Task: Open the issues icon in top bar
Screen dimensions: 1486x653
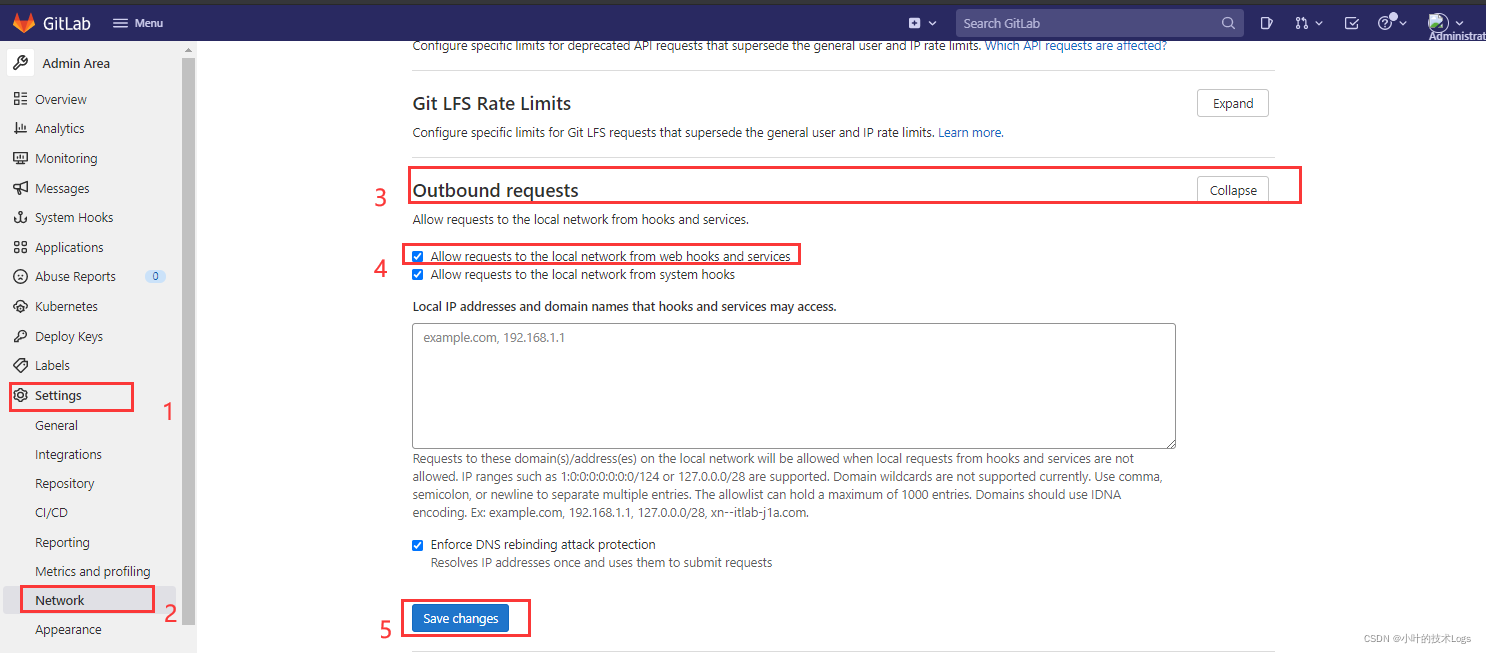Action: point(1267,23)
